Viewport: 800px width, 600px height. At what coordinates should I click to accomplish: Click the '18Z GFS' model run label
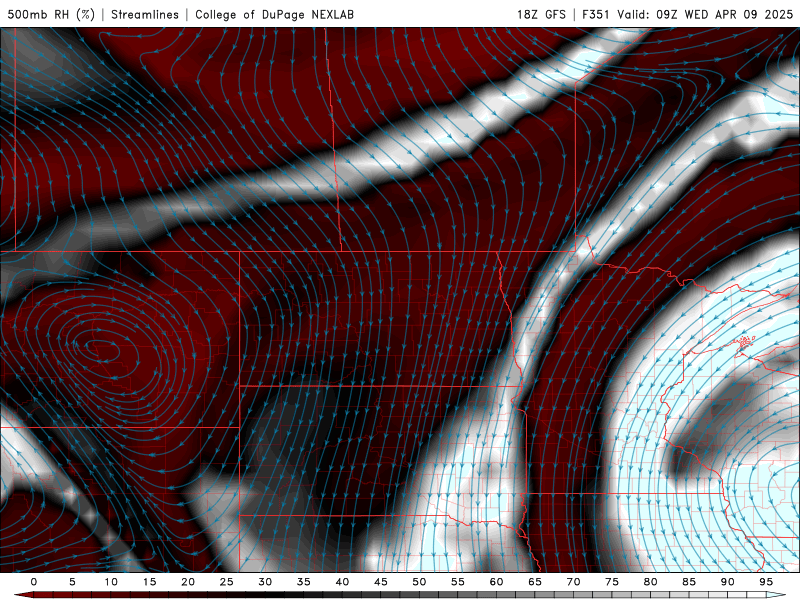pos(541,14)
